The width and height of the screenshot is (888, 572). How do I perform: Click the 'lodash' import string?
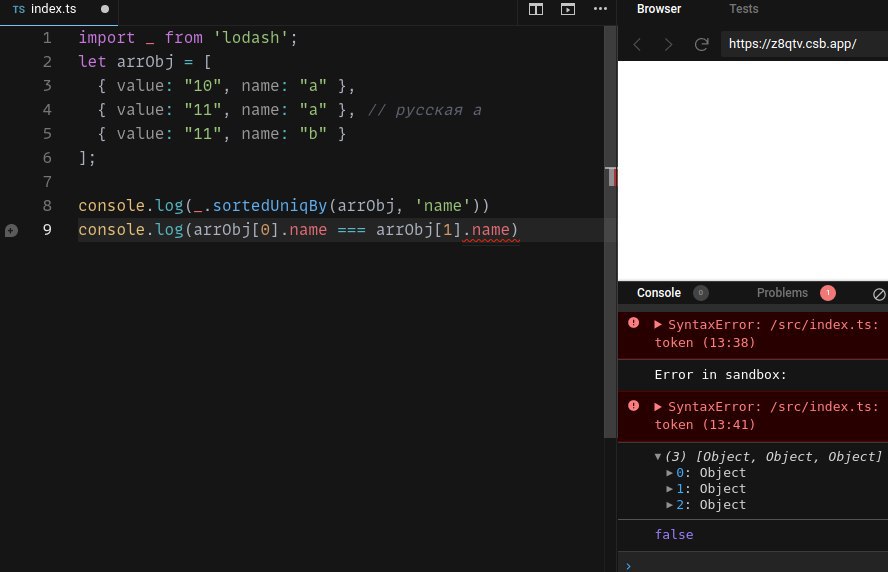(251, 38)
